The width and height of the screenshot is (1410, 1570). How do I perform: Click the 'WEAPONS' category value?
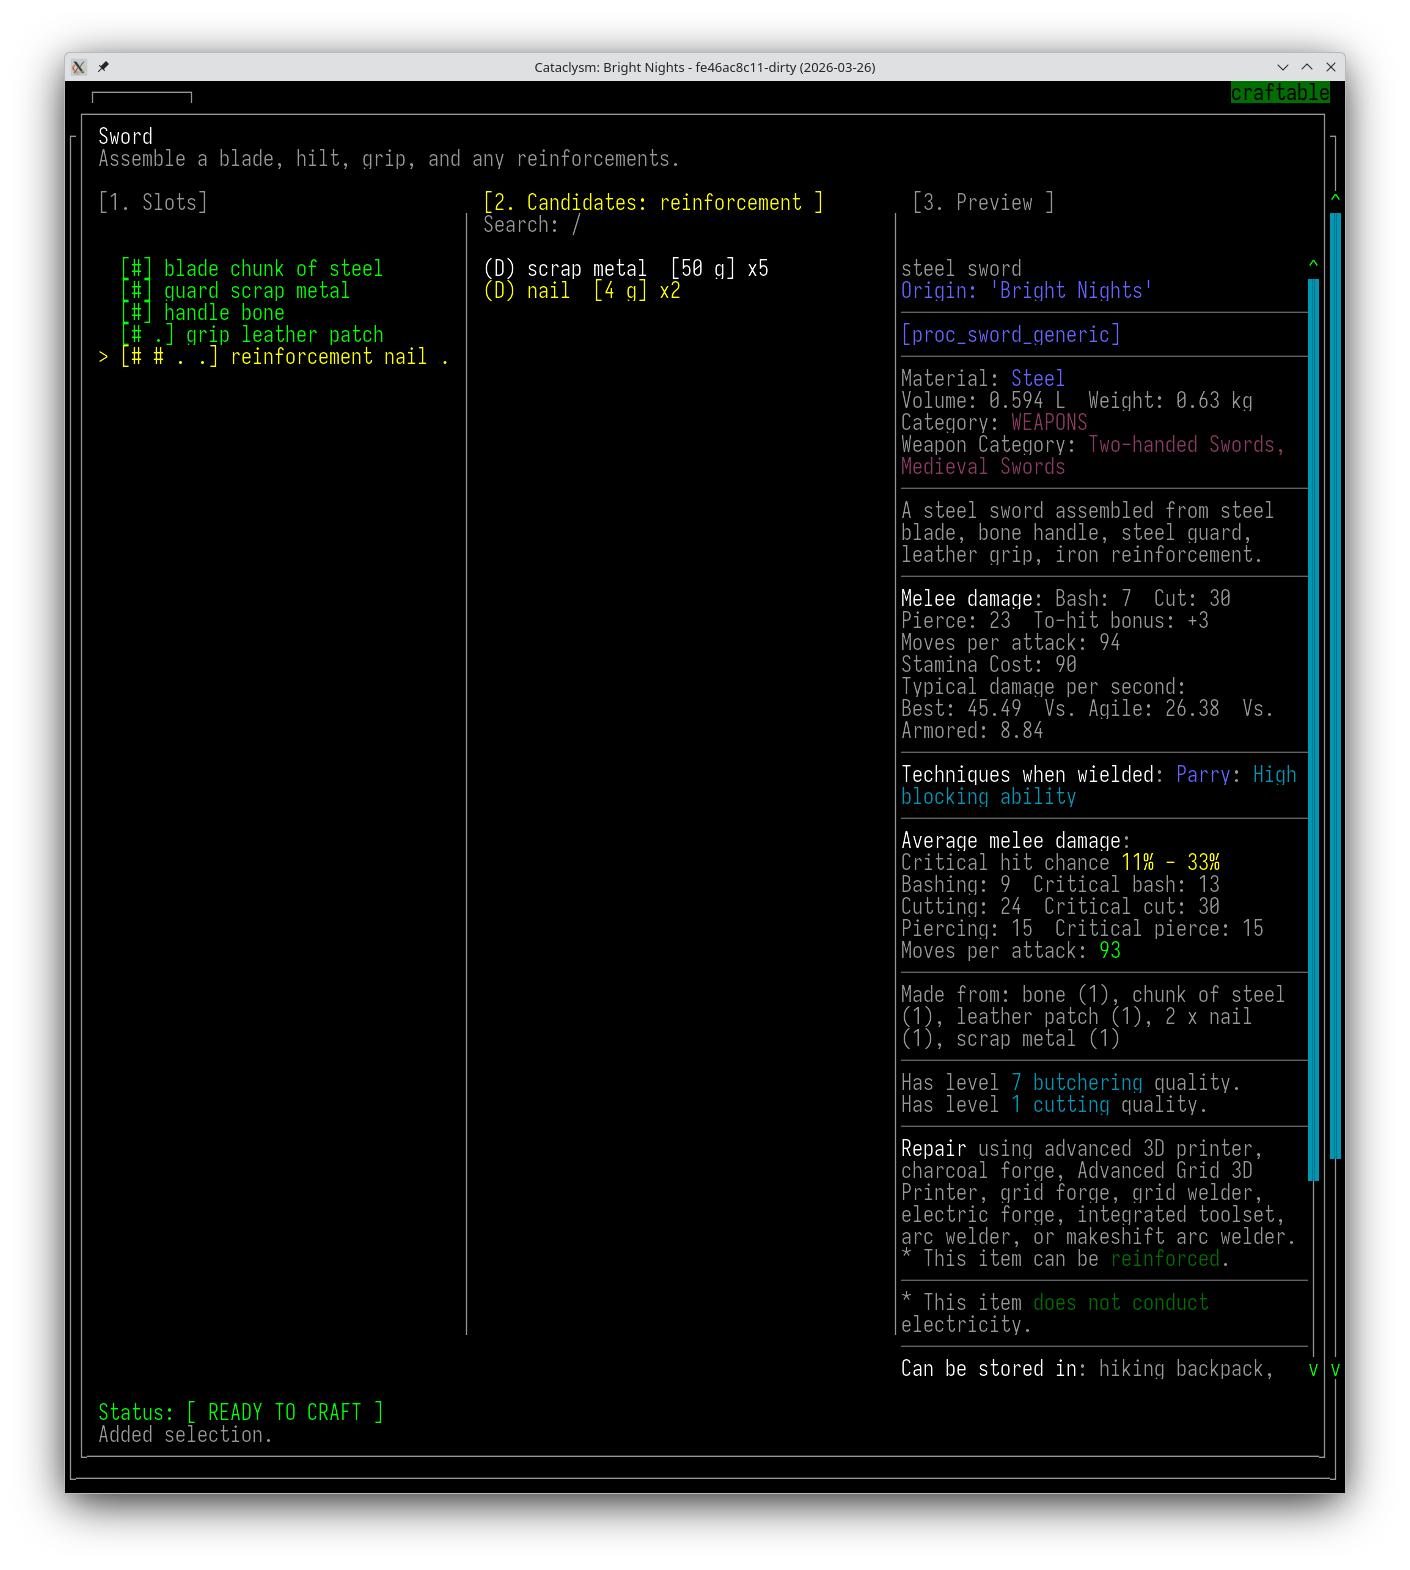pyautogui.click(x=1049, y=422)
